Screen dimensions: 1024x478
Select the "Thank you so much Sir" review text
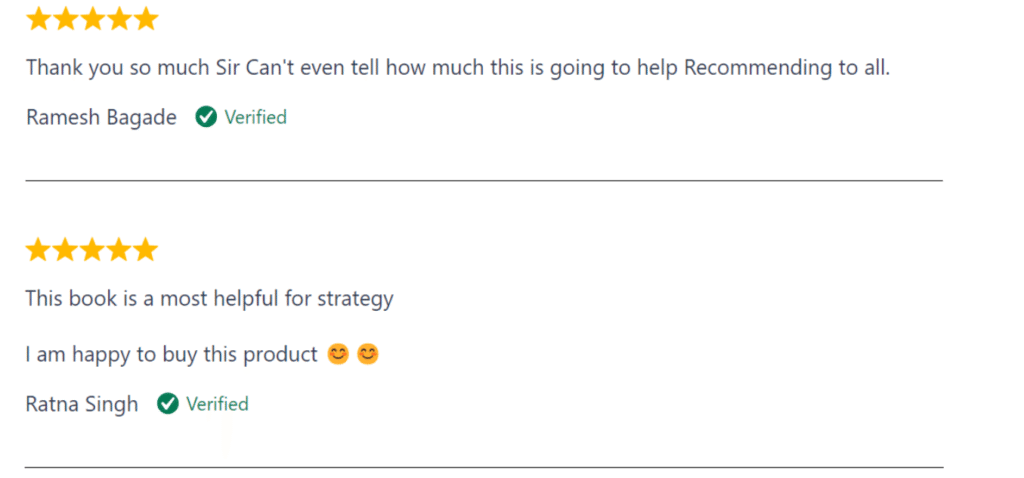pos(457,69)
